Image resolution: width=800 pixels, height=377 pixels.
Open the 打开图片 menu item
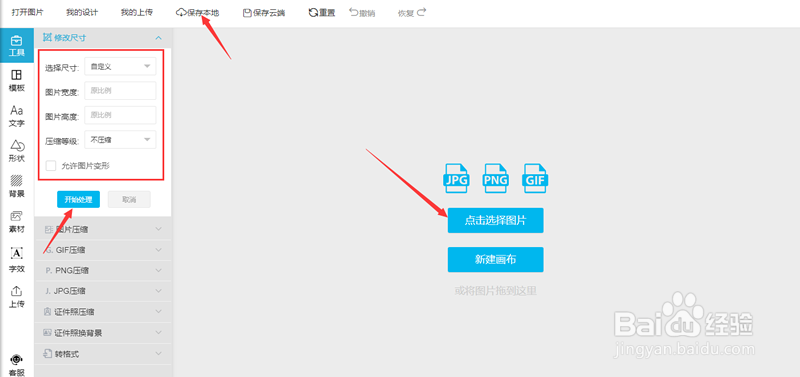[28, 13]
